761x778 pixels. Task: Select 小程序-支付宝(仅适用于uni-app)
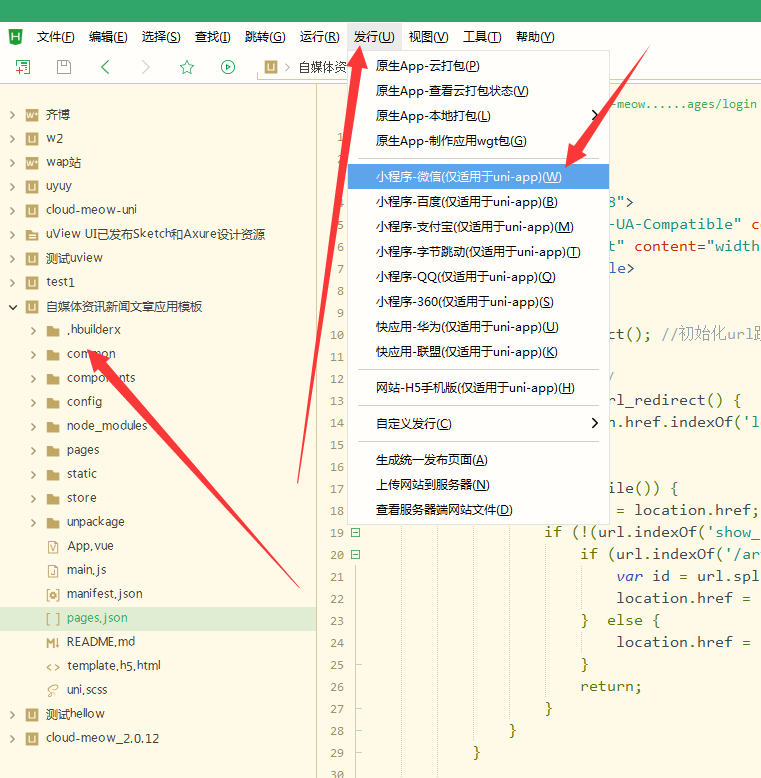pyautogui.click(x=478, y=227)
